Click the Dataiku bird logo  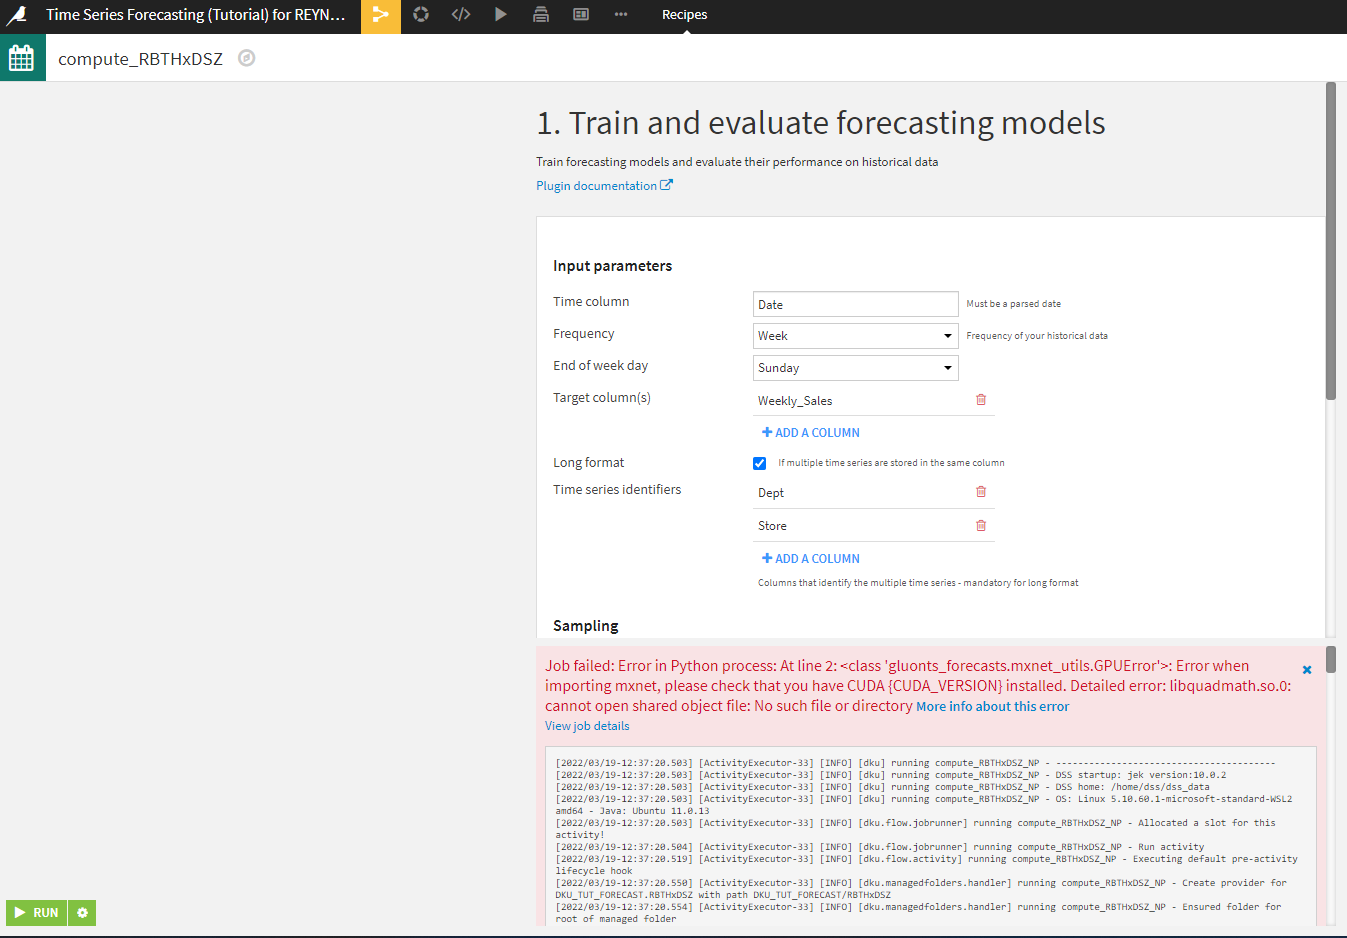[17, 15]
